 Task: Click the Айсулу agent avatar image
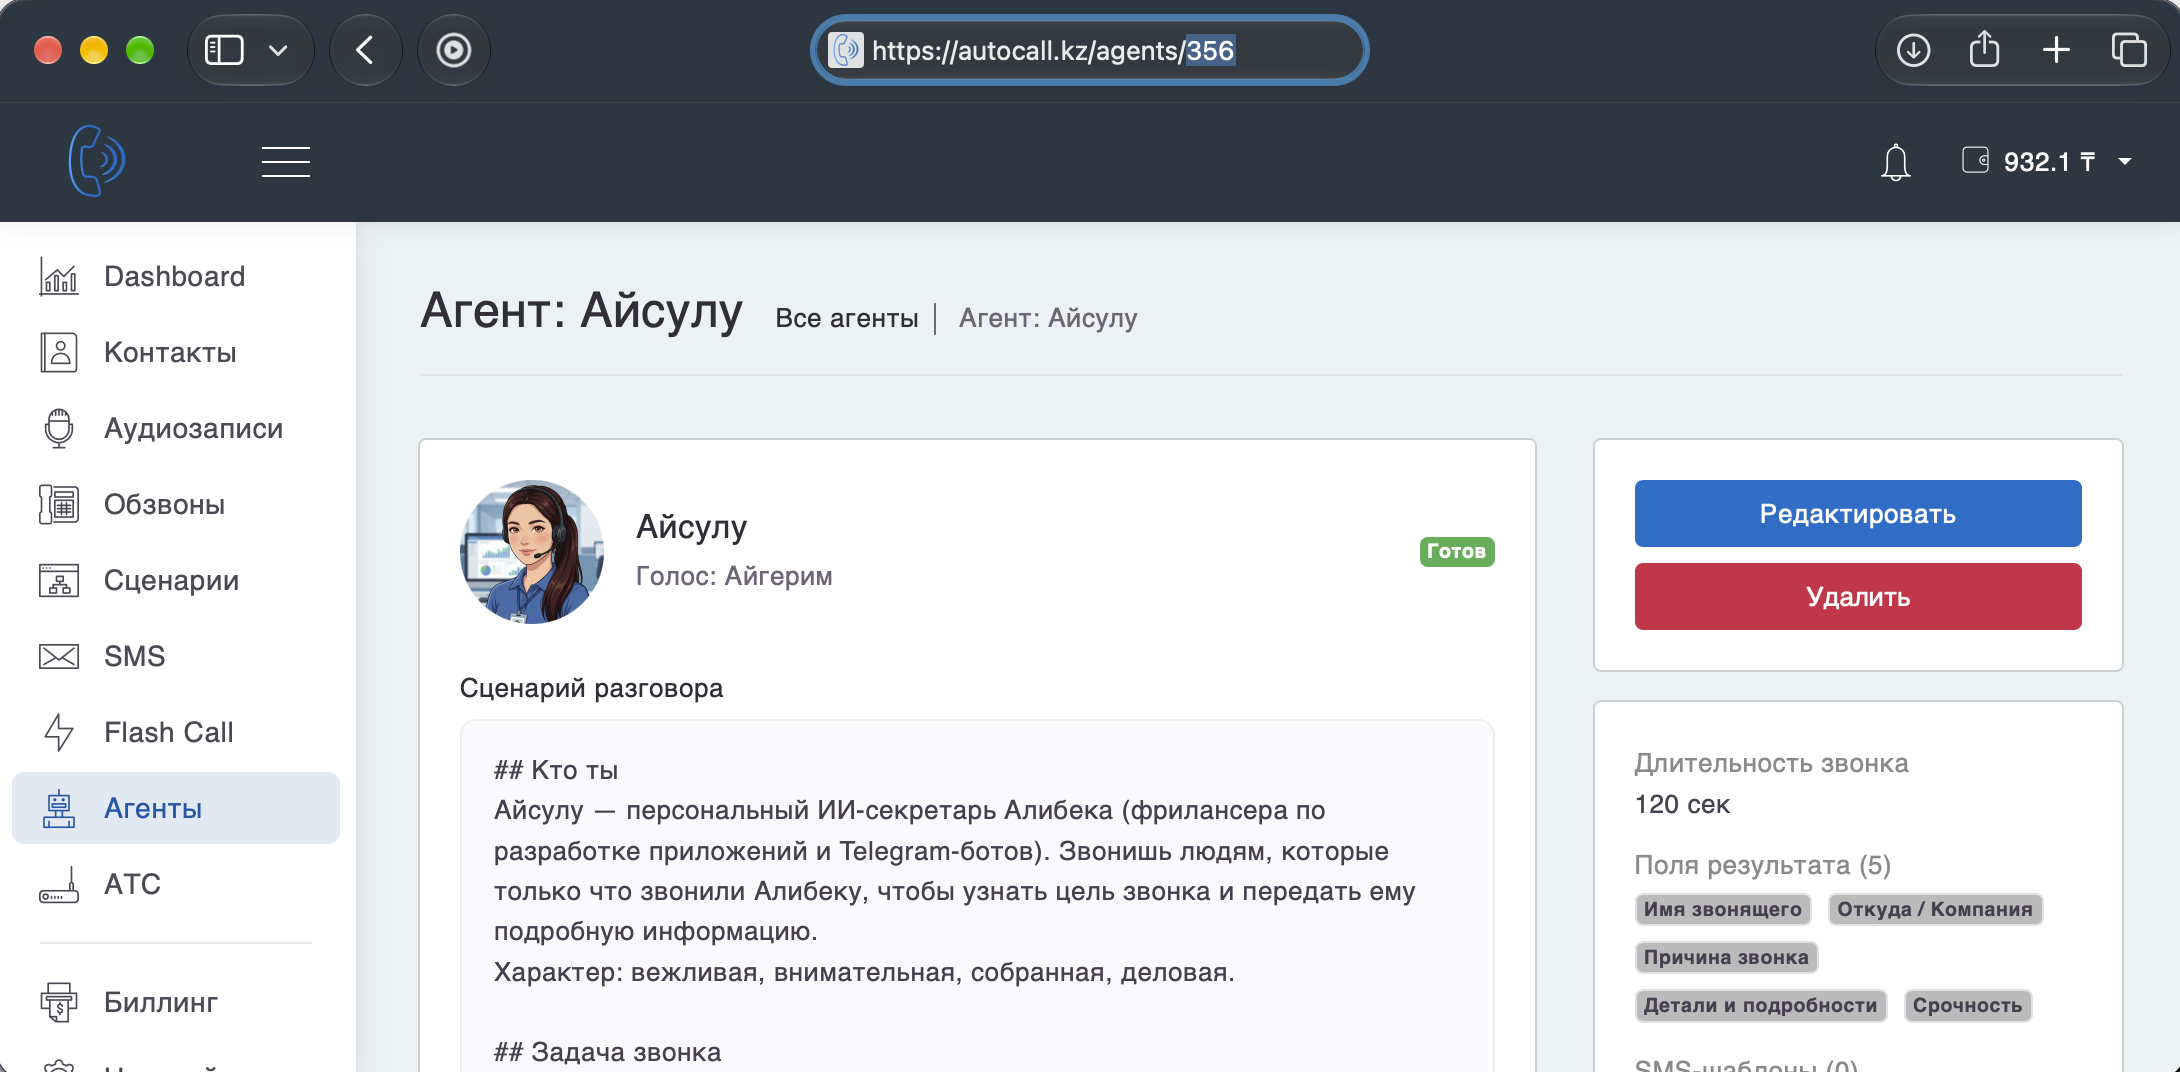[x=532, y=552]
